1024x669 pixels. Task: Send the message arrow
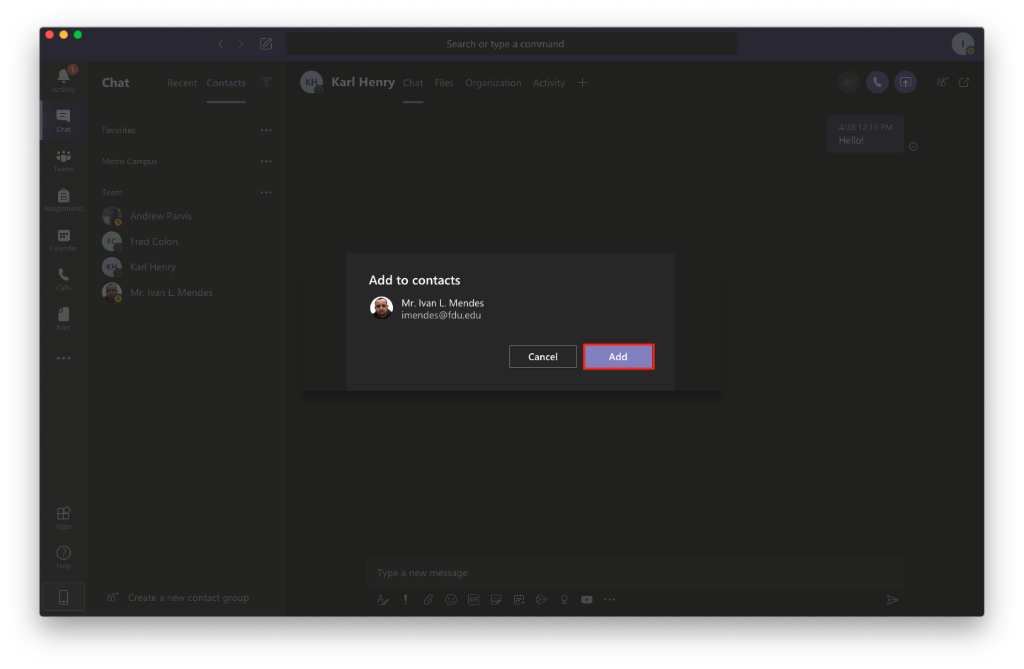(893, 600)
